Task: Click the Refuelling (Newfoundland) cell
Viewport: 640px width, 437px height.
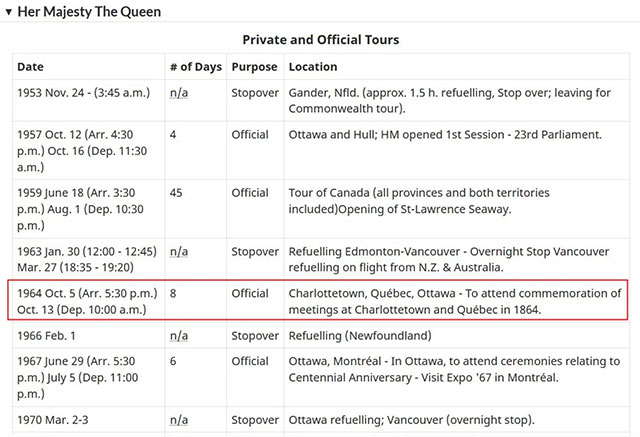Action: pyautogui.click(x=457, y=335)
